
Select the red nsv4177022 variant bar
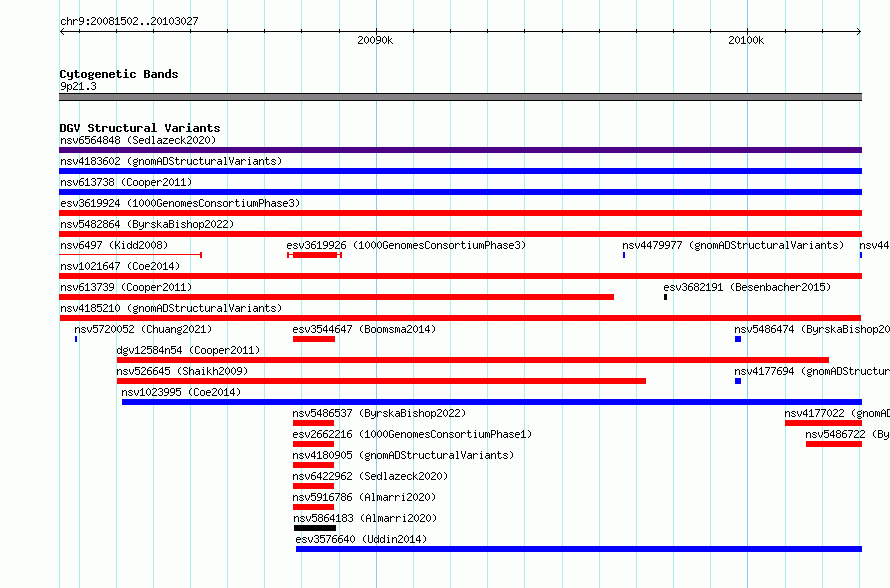(824, 423)
